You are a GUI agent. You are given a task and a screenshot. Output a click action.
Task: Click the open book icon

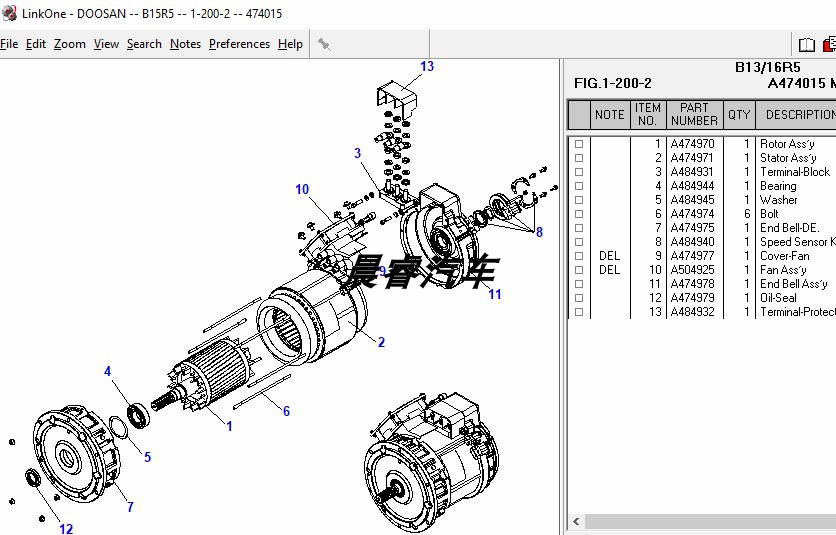807,45
